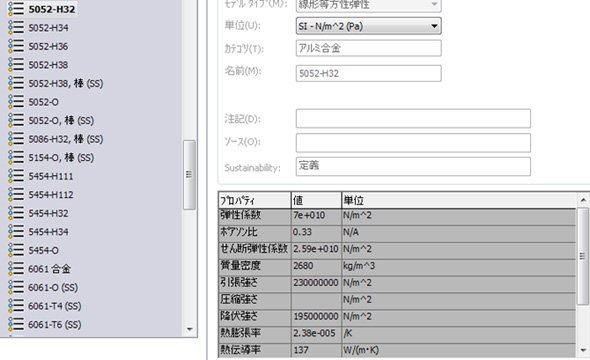Select the 6061-T4 (SS) material

(55, 306)
